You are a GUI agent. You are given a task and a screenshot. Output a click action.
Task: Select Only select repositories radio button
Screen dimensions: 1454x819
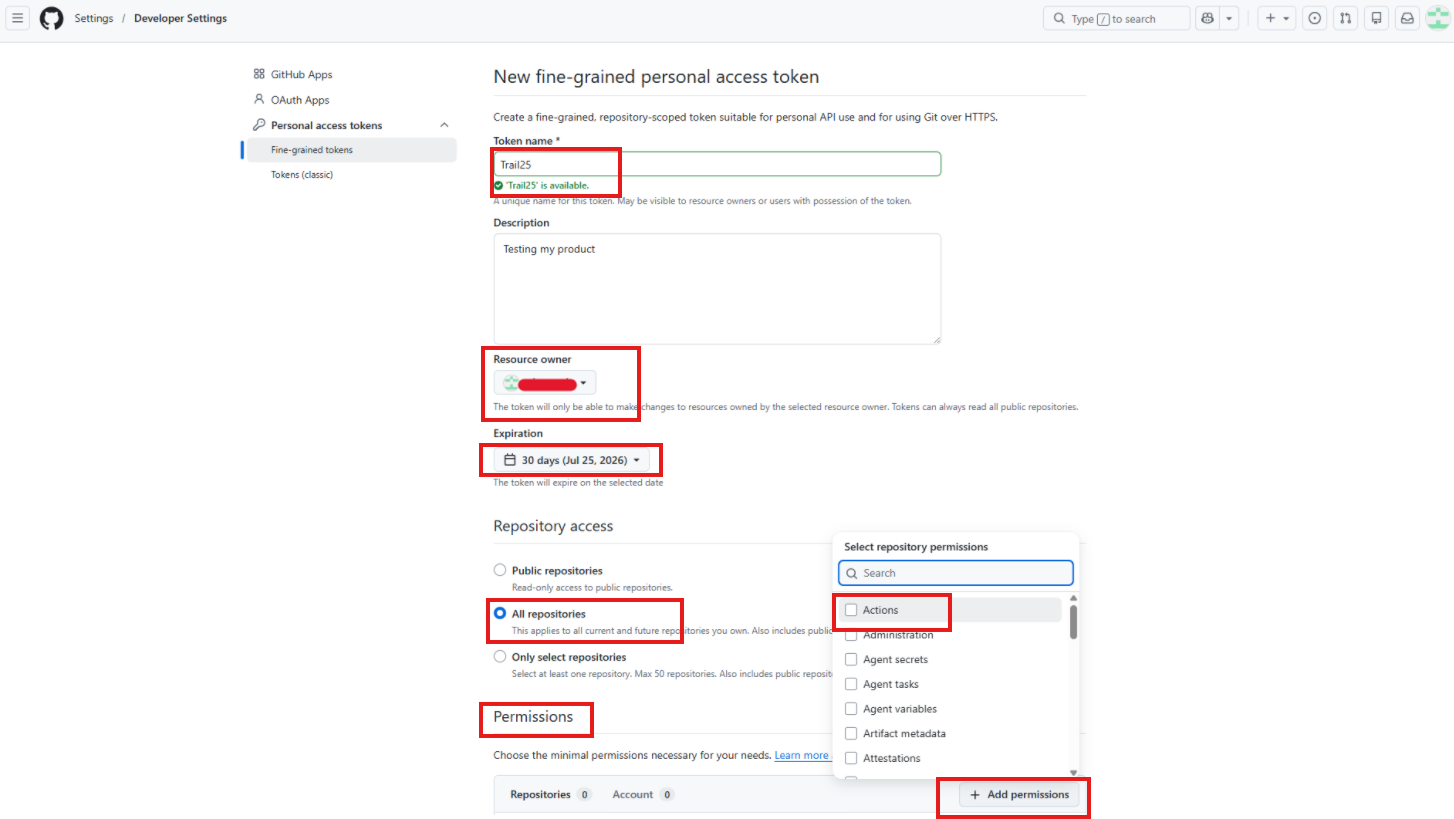[500, 657]
